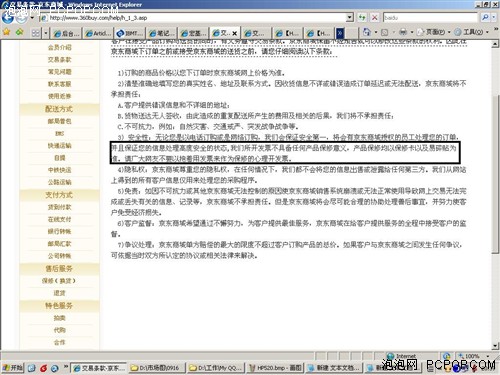Click the Add to Favorites icon
The width and height of the screenshot is (500, 375).
tap(20, 32)
